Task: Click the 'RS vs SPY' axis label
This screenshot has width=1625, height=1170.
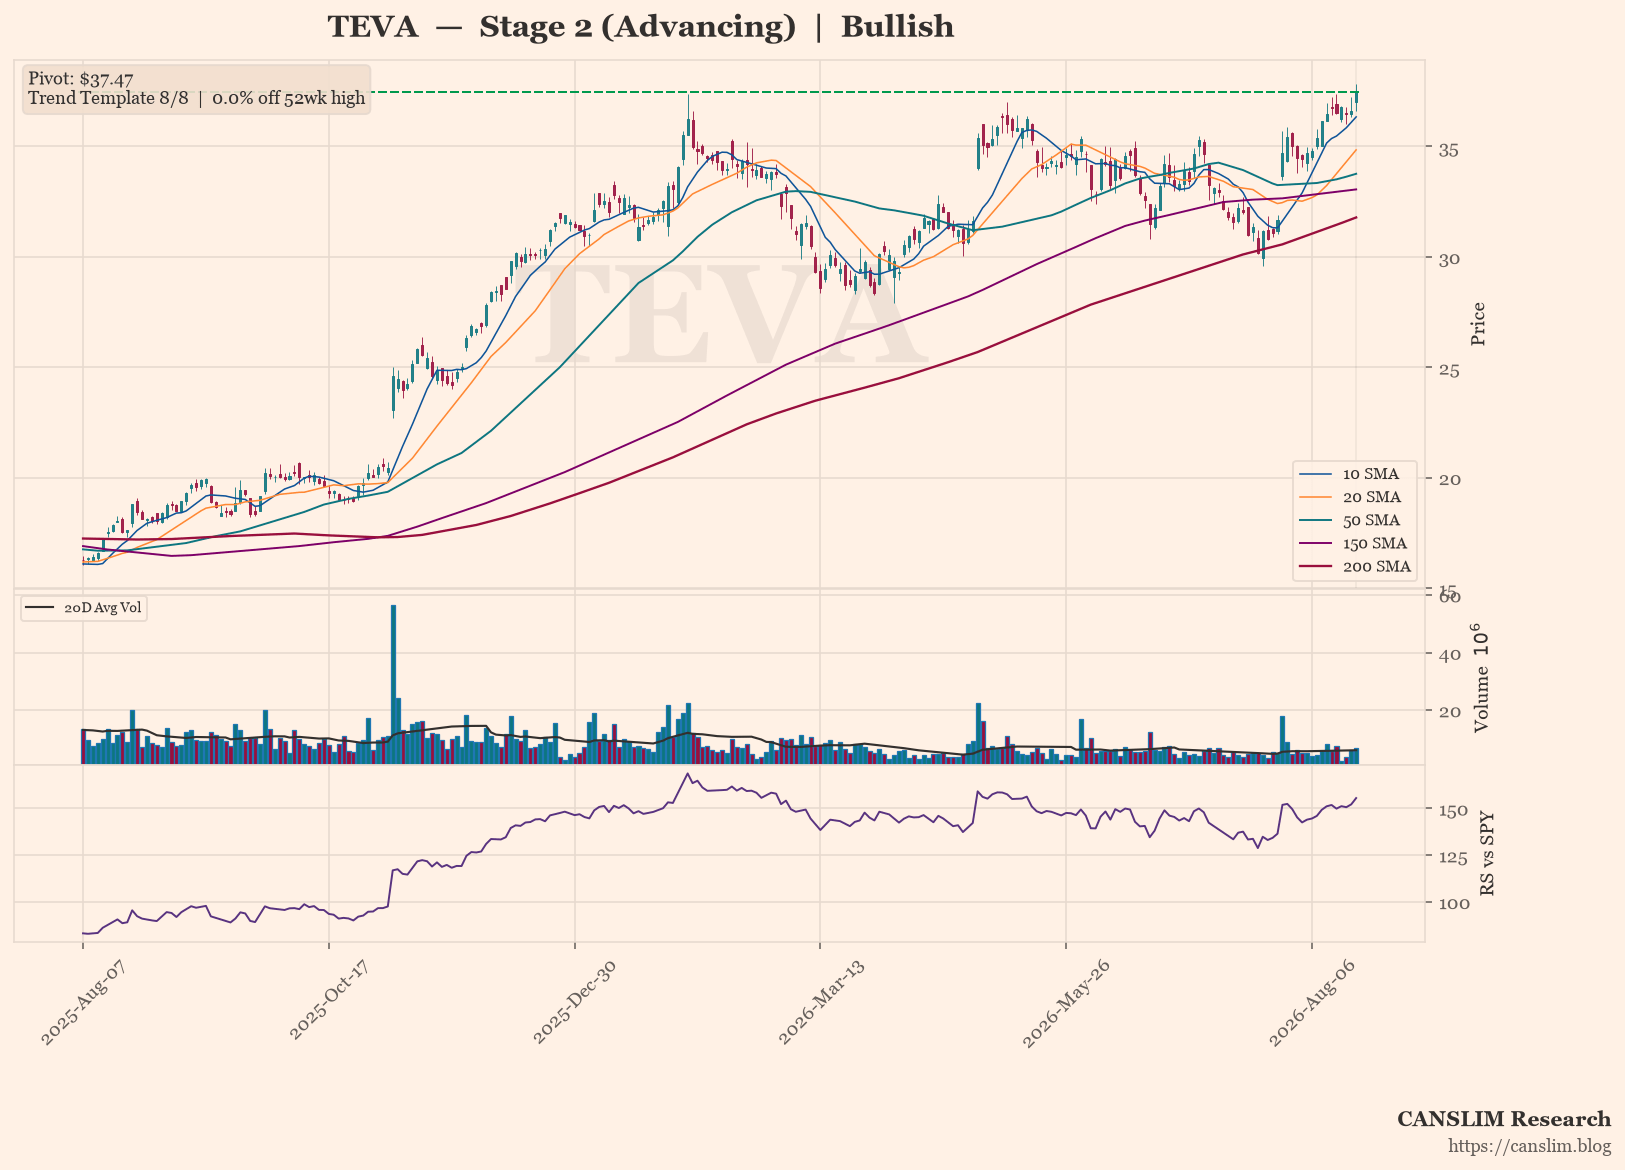Action: click(x=1487, y=853)
